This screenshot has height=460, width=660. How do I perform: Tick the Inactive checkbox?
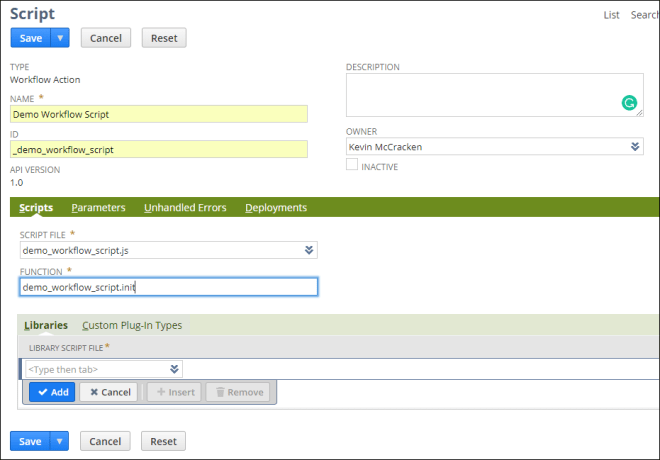coord(352,166)
